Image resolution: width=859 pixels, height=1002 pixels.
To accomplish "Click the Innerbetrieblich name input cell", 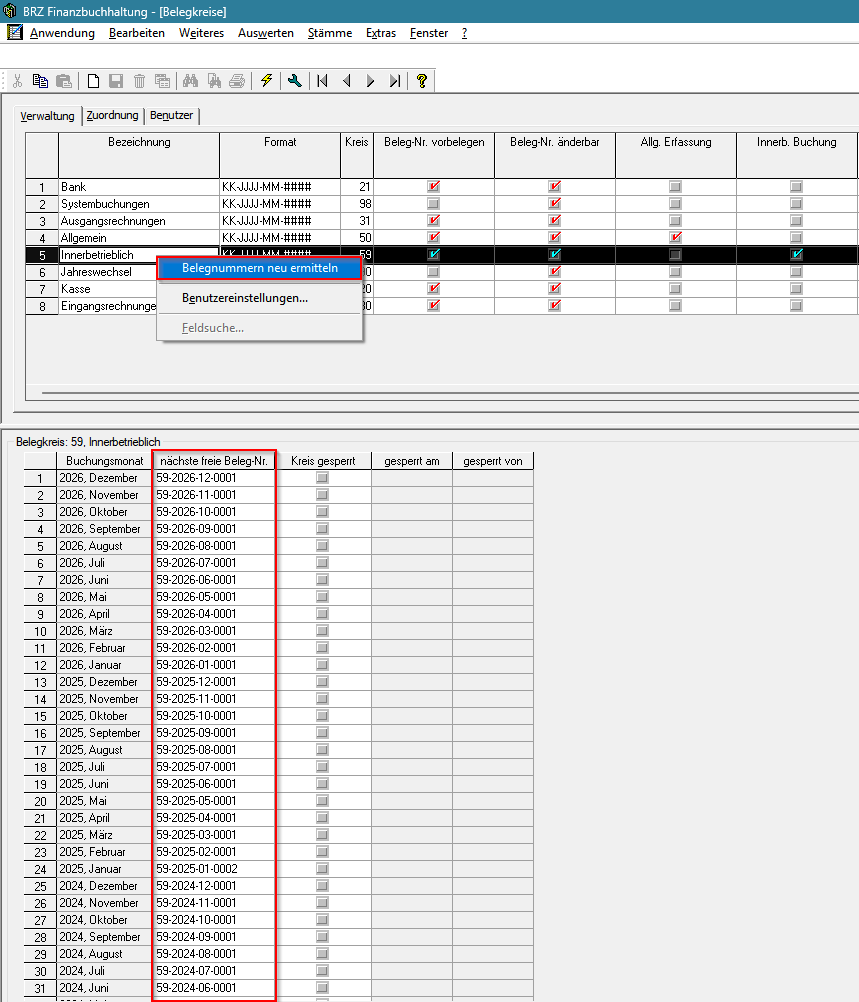I will pos(139,254).
